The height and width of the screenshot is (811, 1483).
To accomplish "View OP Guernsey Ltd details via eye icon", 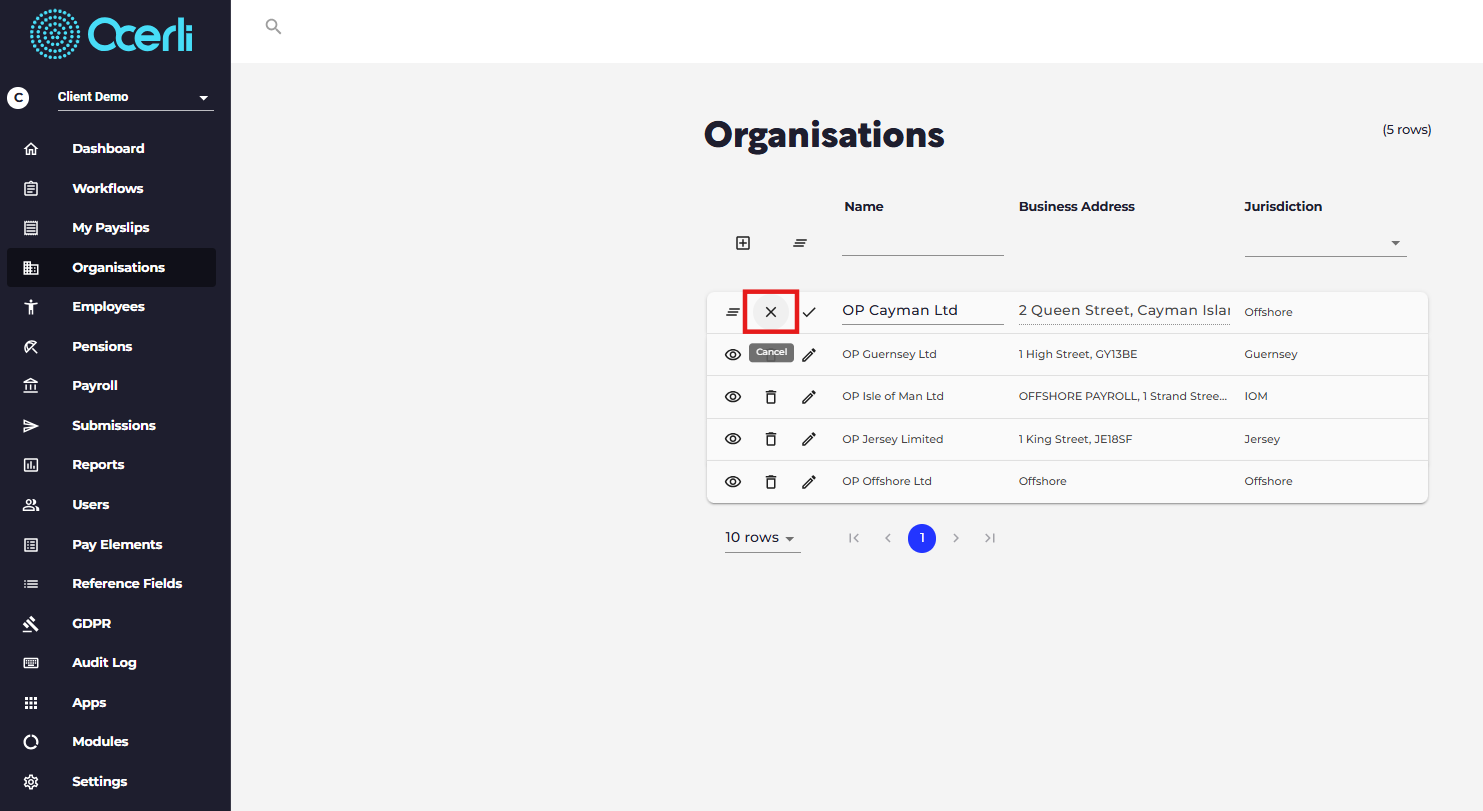I will pos(733,354).
